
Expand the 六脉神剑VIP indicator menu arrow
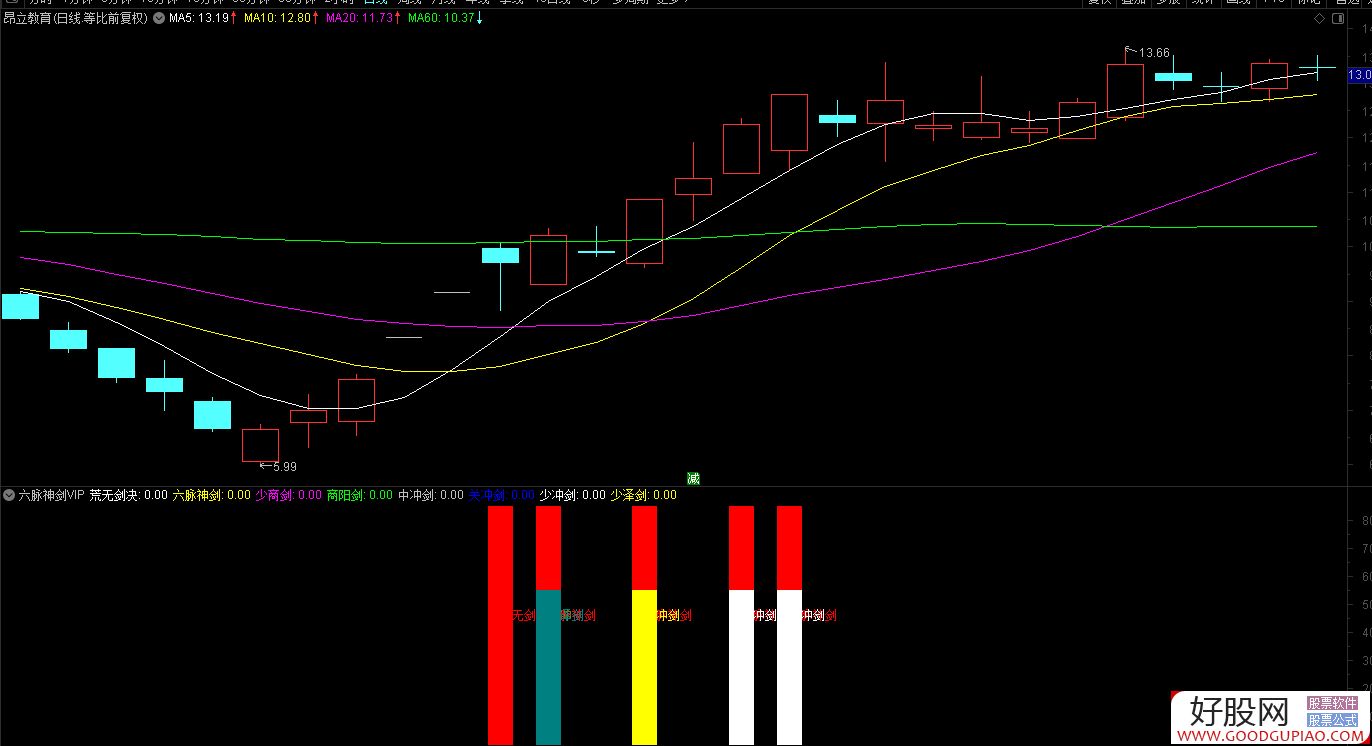coord(9,495)
